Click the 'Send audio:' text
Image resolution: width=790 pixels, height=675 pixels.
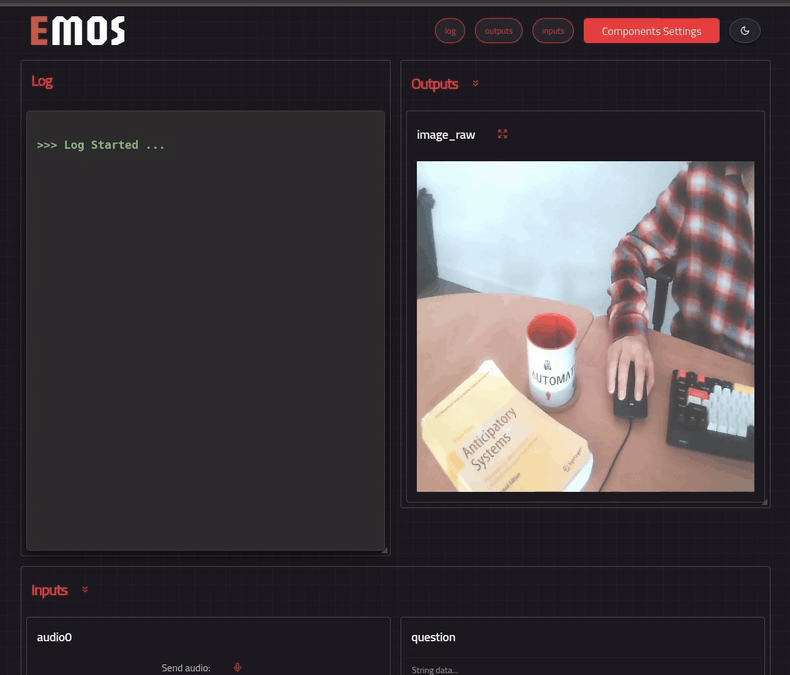[x=186, y=668]
